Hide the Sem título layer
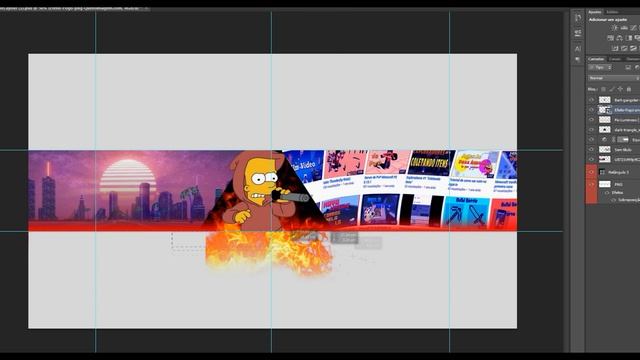 point(591,149)
